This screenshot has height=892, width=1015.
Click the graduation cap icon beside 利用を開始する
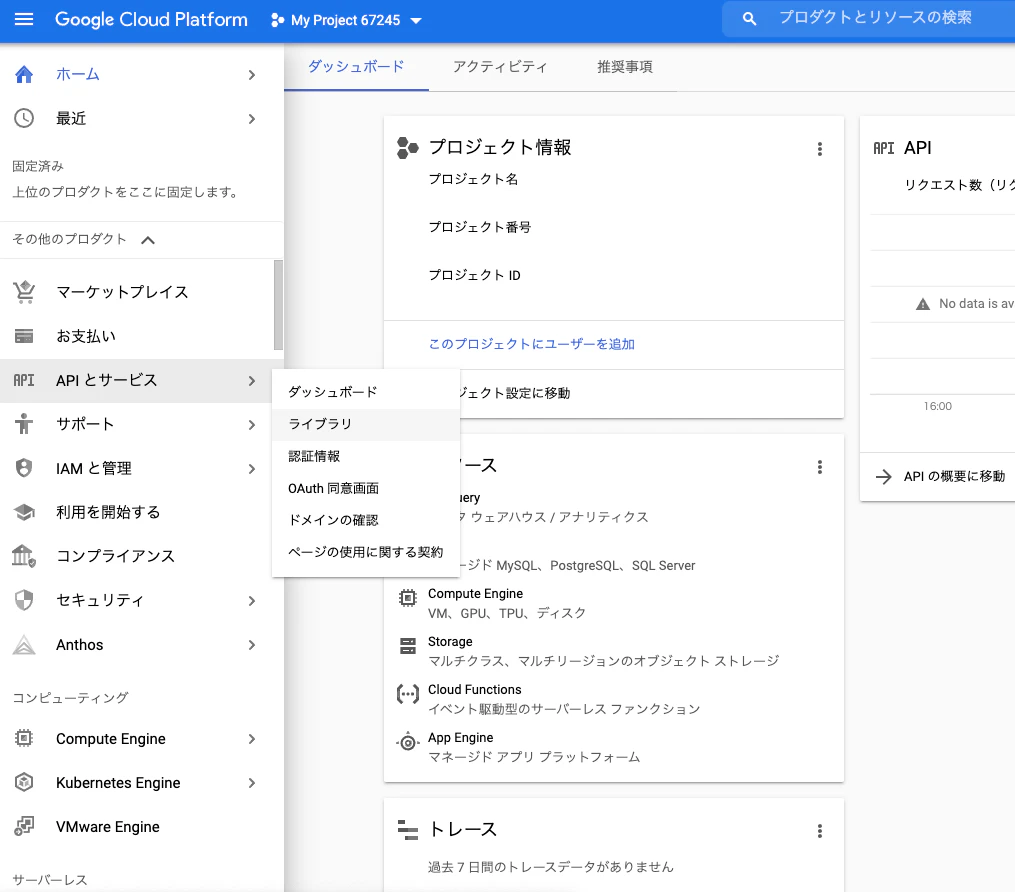click(24, 512)
